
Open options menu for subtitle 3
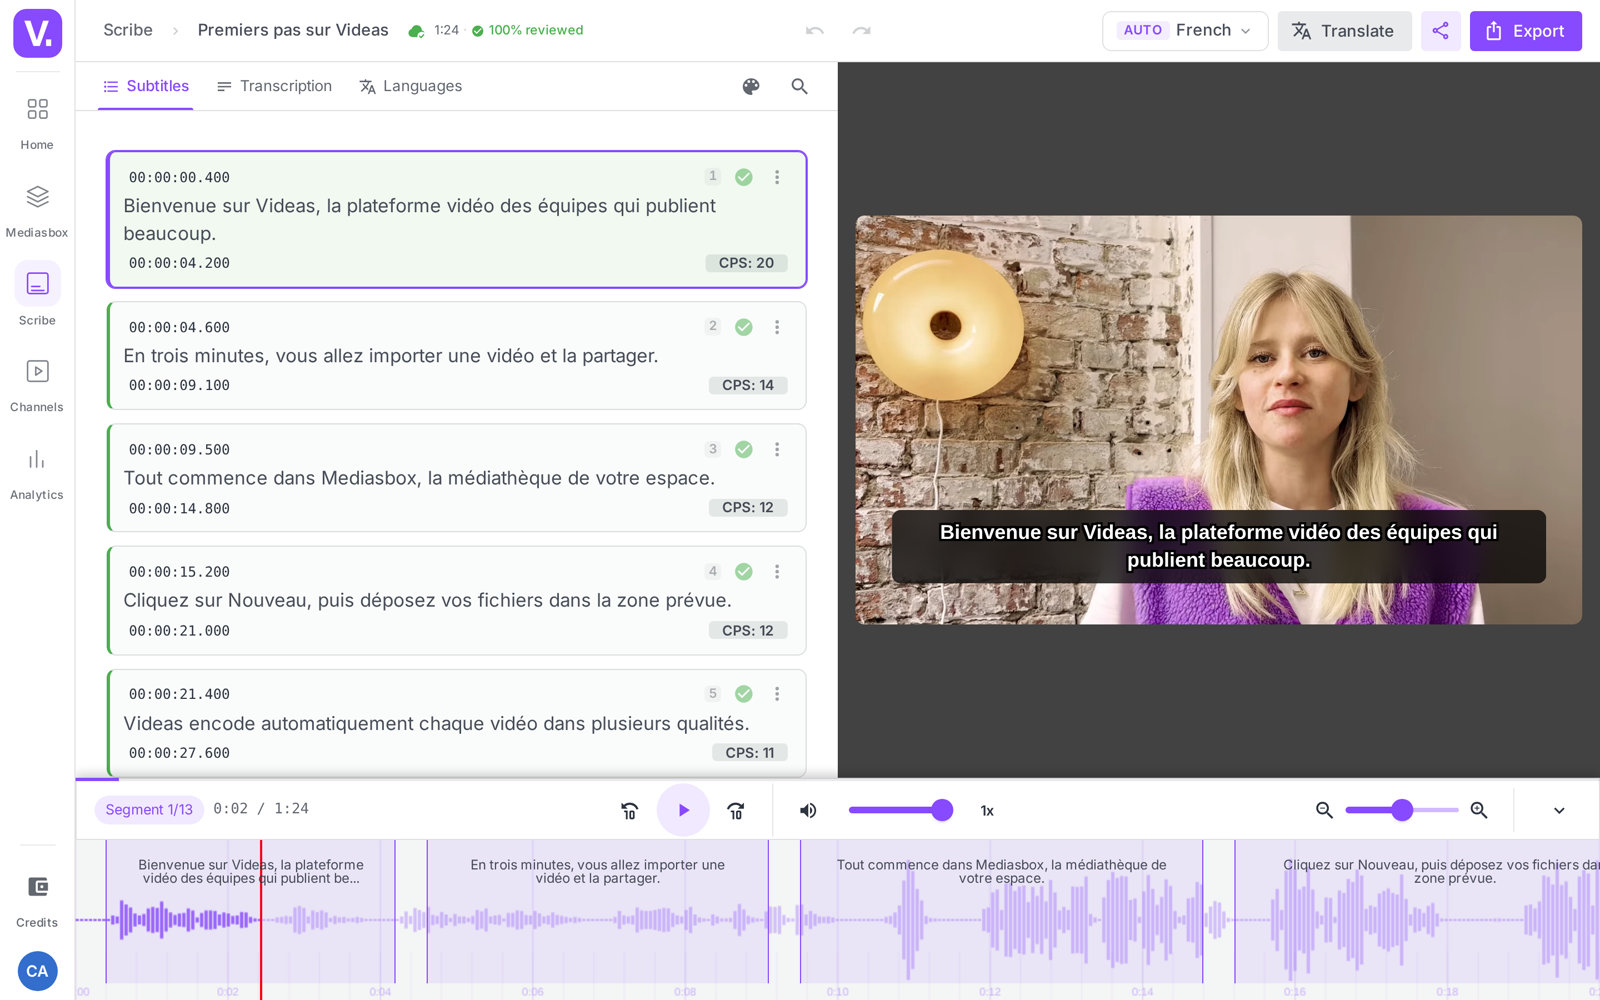point(777,449)
